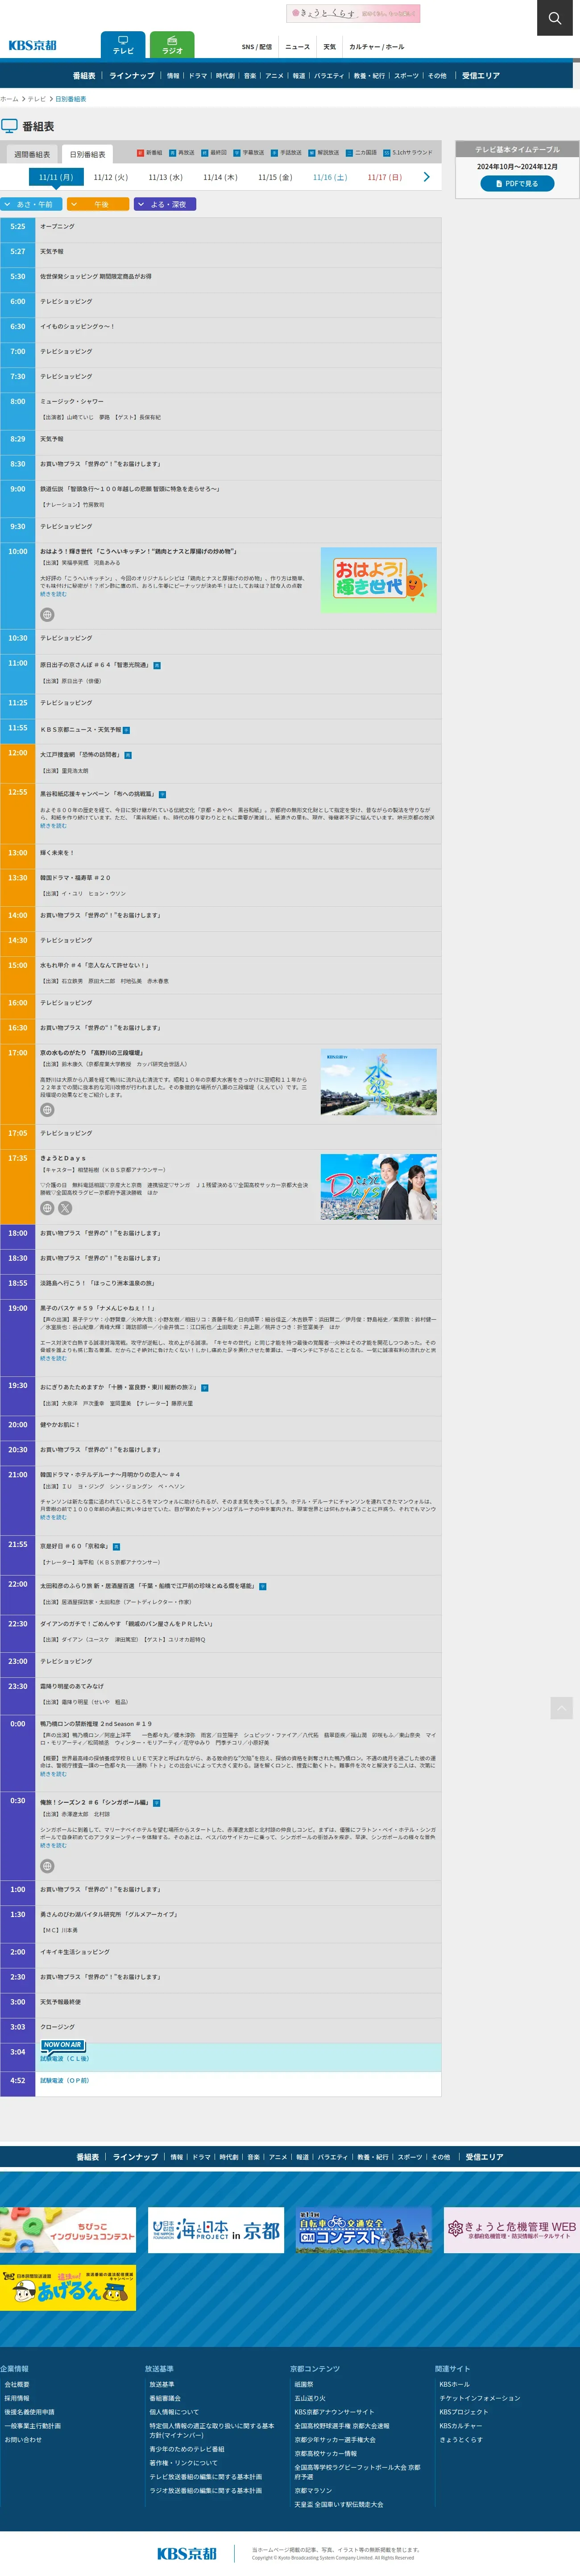Image resolution: width=580 pixels, height=2576 pixels.
Task: Click the KBS京都 logo in header
Action: (x=32, y=45)
